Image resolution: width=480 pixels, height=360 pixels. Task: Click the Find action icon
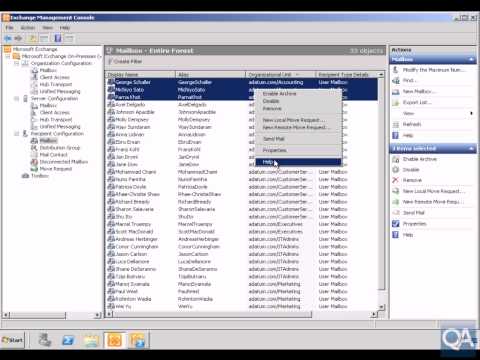pyautogui.click(x=396, y=80)
